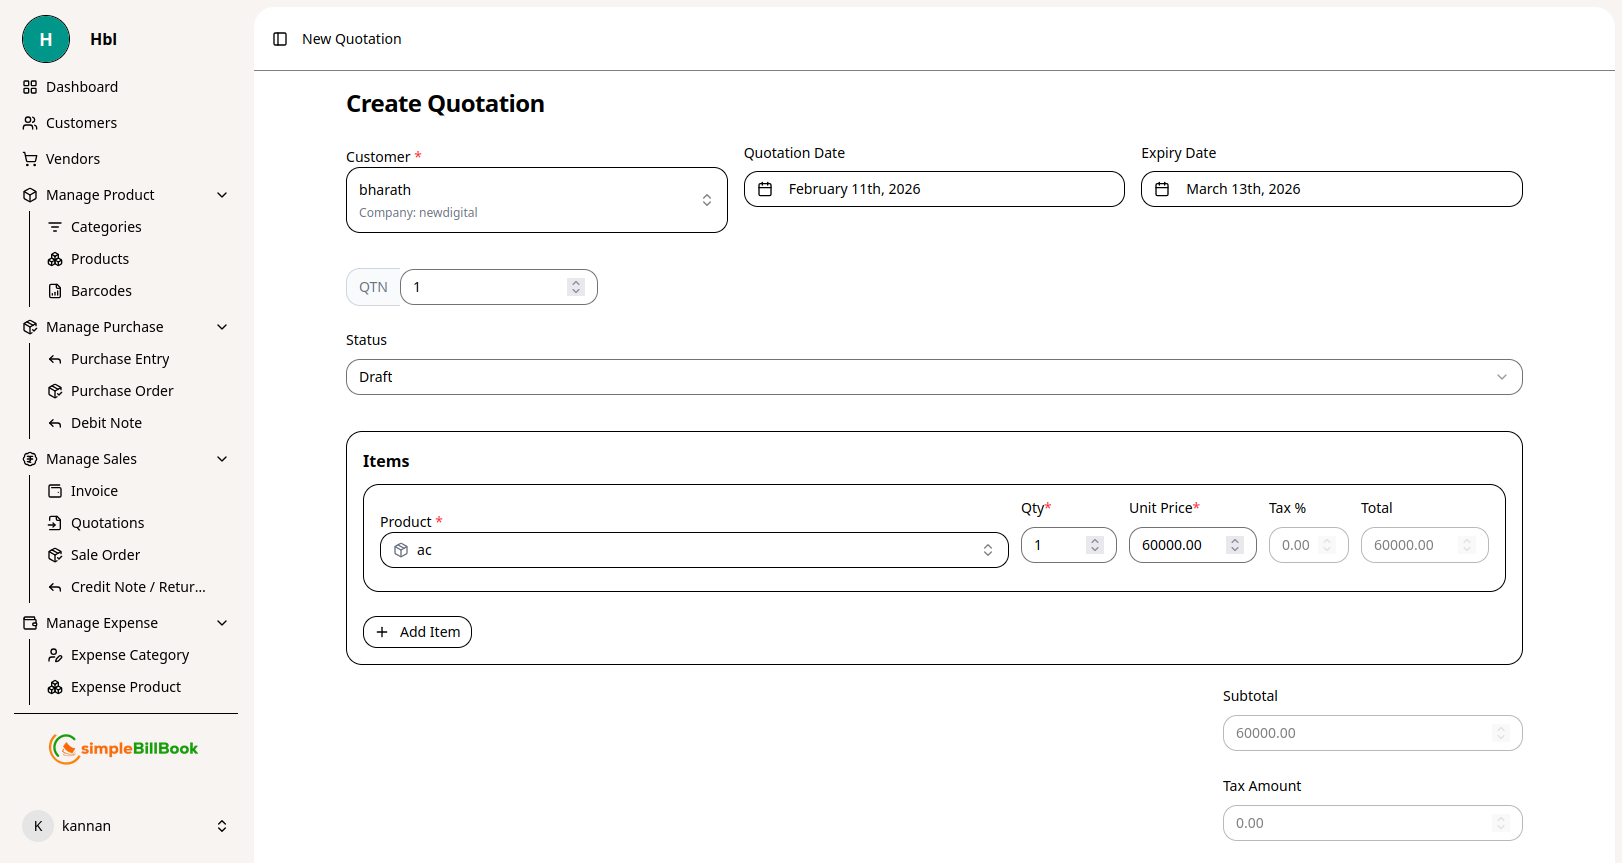The width and height of the screenshot is (1622, 863).
Task: Open the Customer selector showing bharath
Action: coord(536,200)
